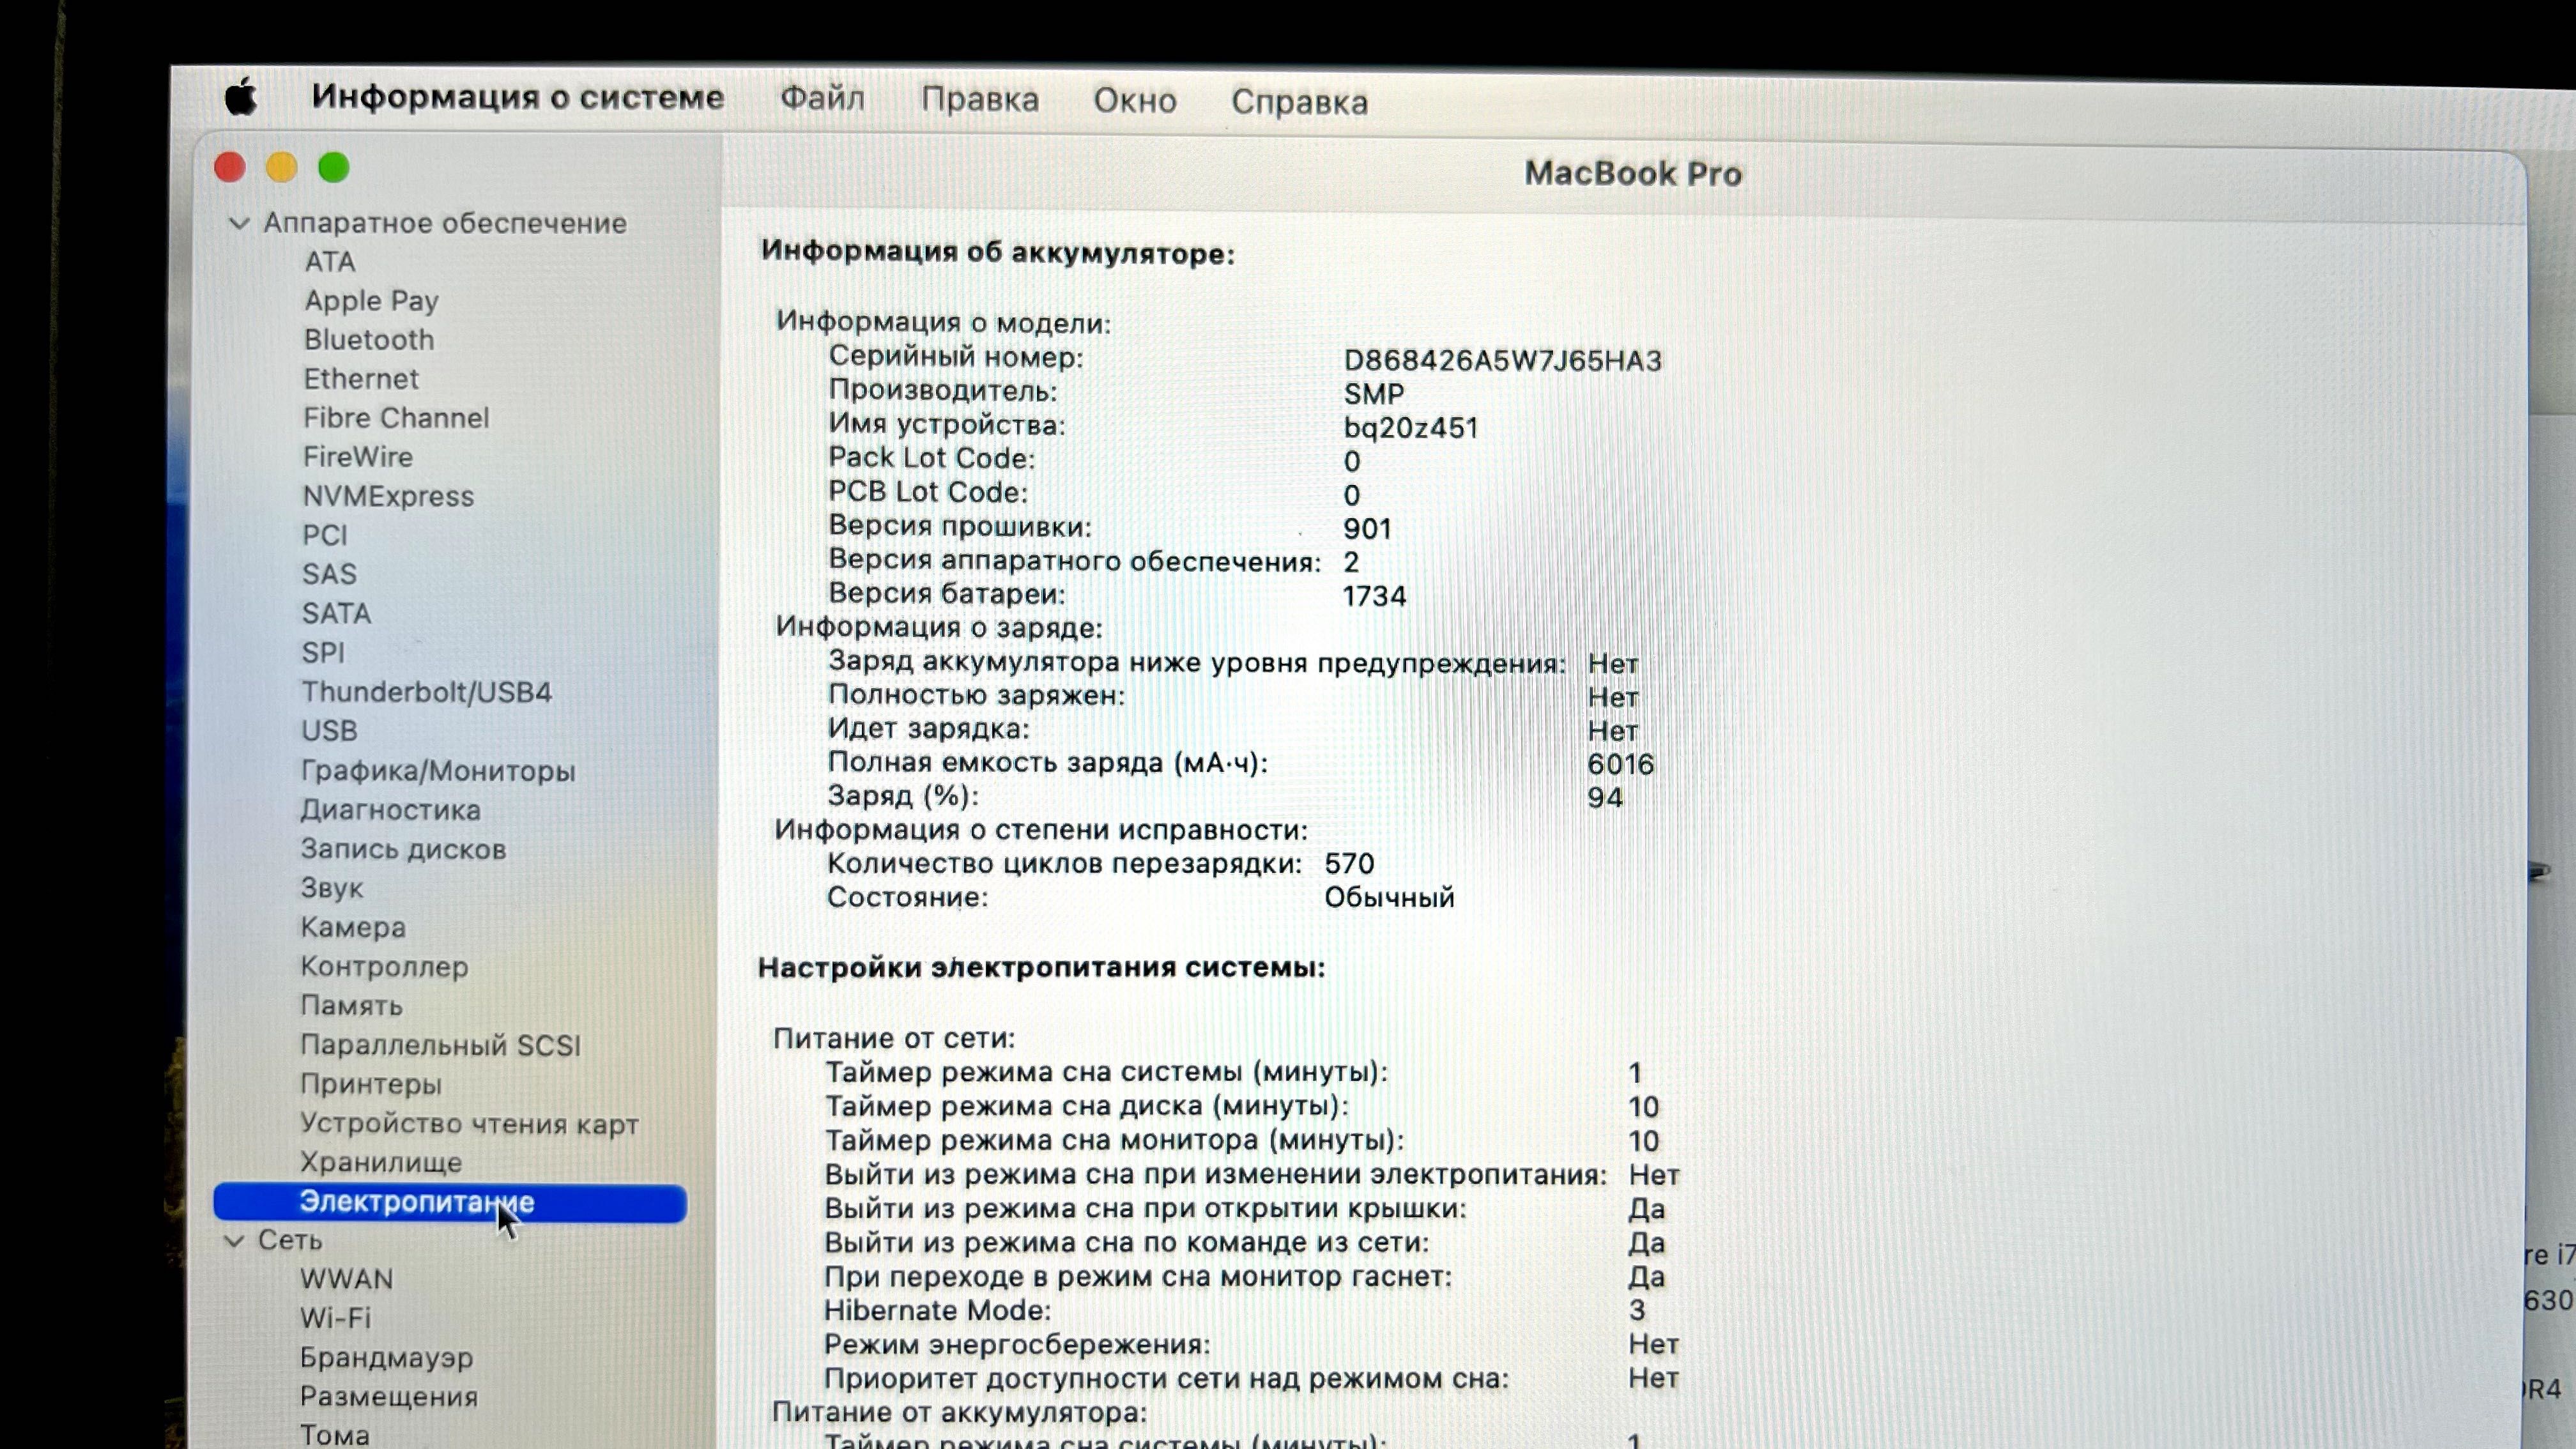Select Ethernet in the sidebar
Image resolution: width=2576 pixels, height=1449 pixels.
(361, 379)
